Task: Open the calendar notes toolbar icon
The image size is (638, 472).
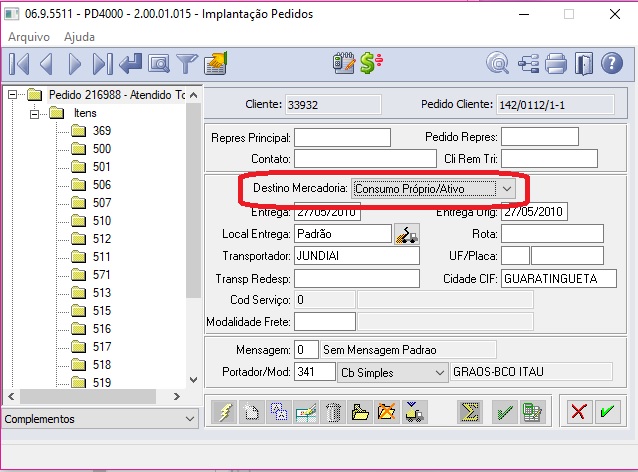Action: click(344, 63)
